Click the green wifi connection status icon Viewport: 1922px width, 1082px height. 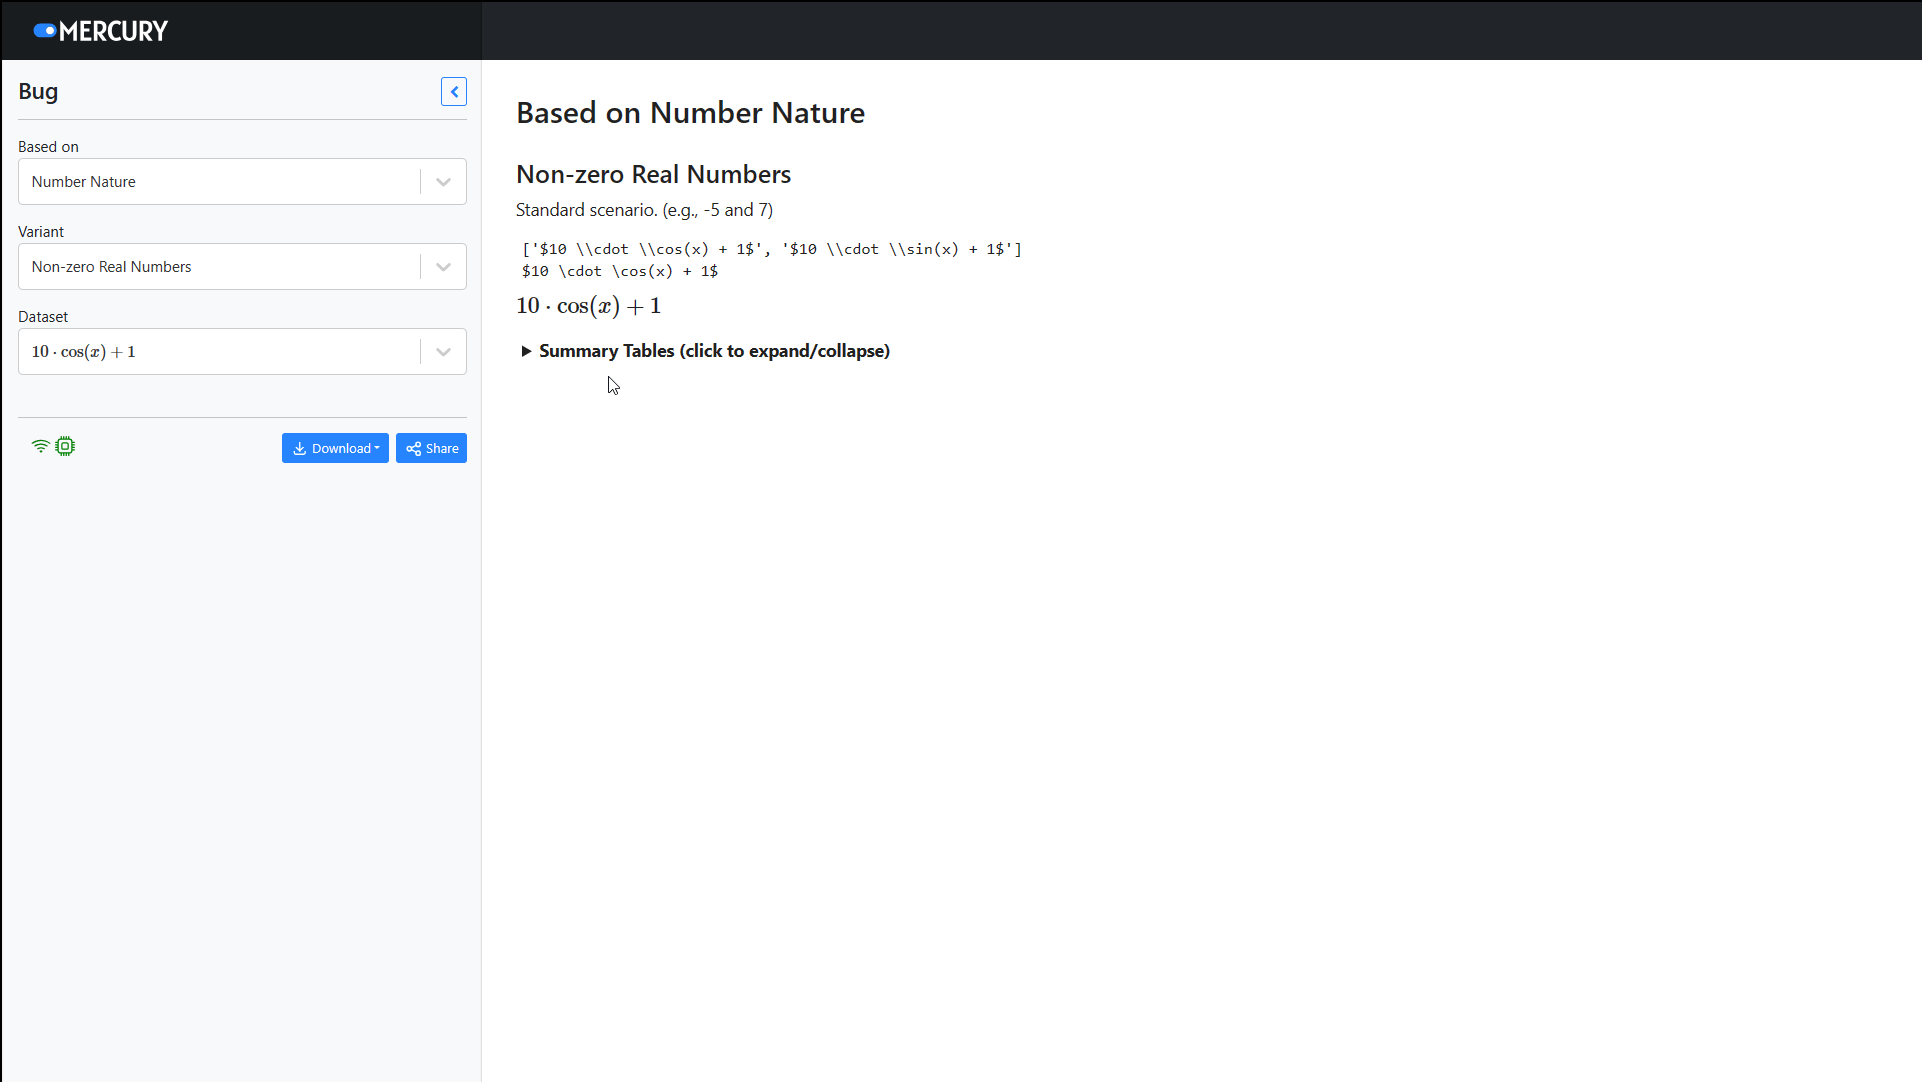[x=40, y=446]
